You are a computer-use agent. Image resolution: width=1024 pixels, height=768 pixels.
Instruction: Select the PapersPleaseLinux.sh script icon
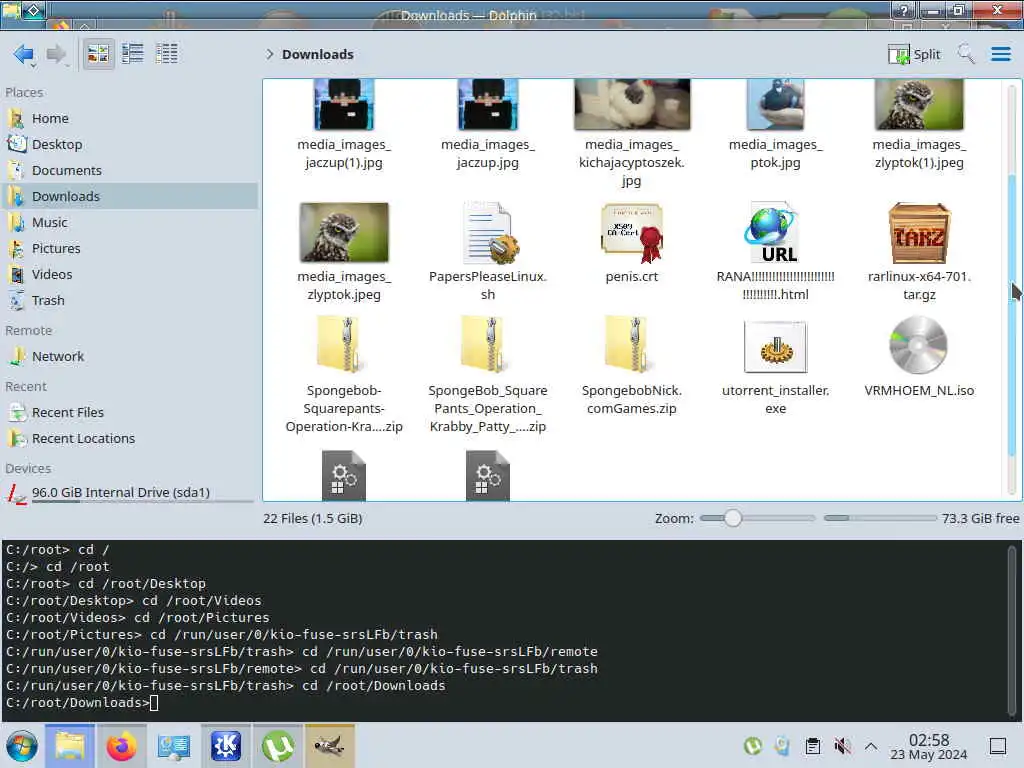coord(490,232)
